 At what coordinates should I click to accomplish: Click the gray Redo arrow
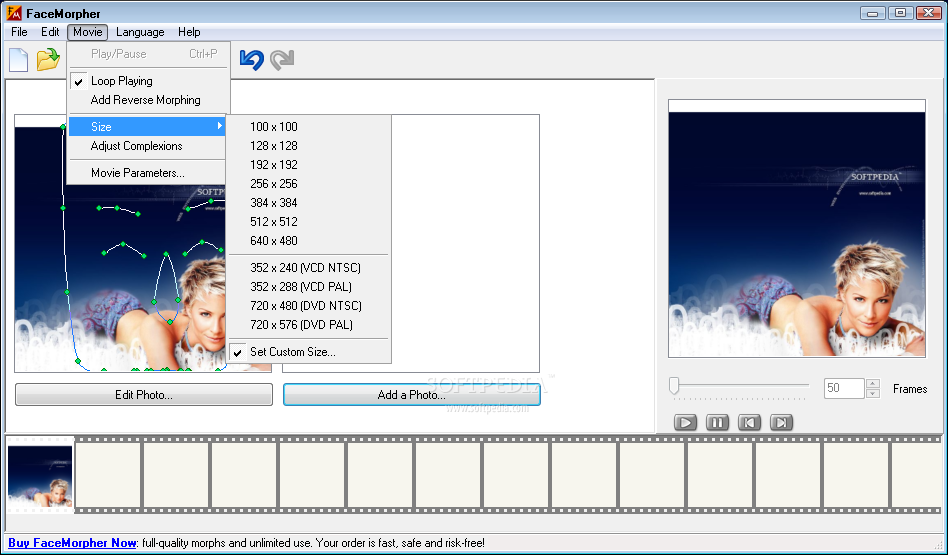pyautogui.click(x=282, y=59)
